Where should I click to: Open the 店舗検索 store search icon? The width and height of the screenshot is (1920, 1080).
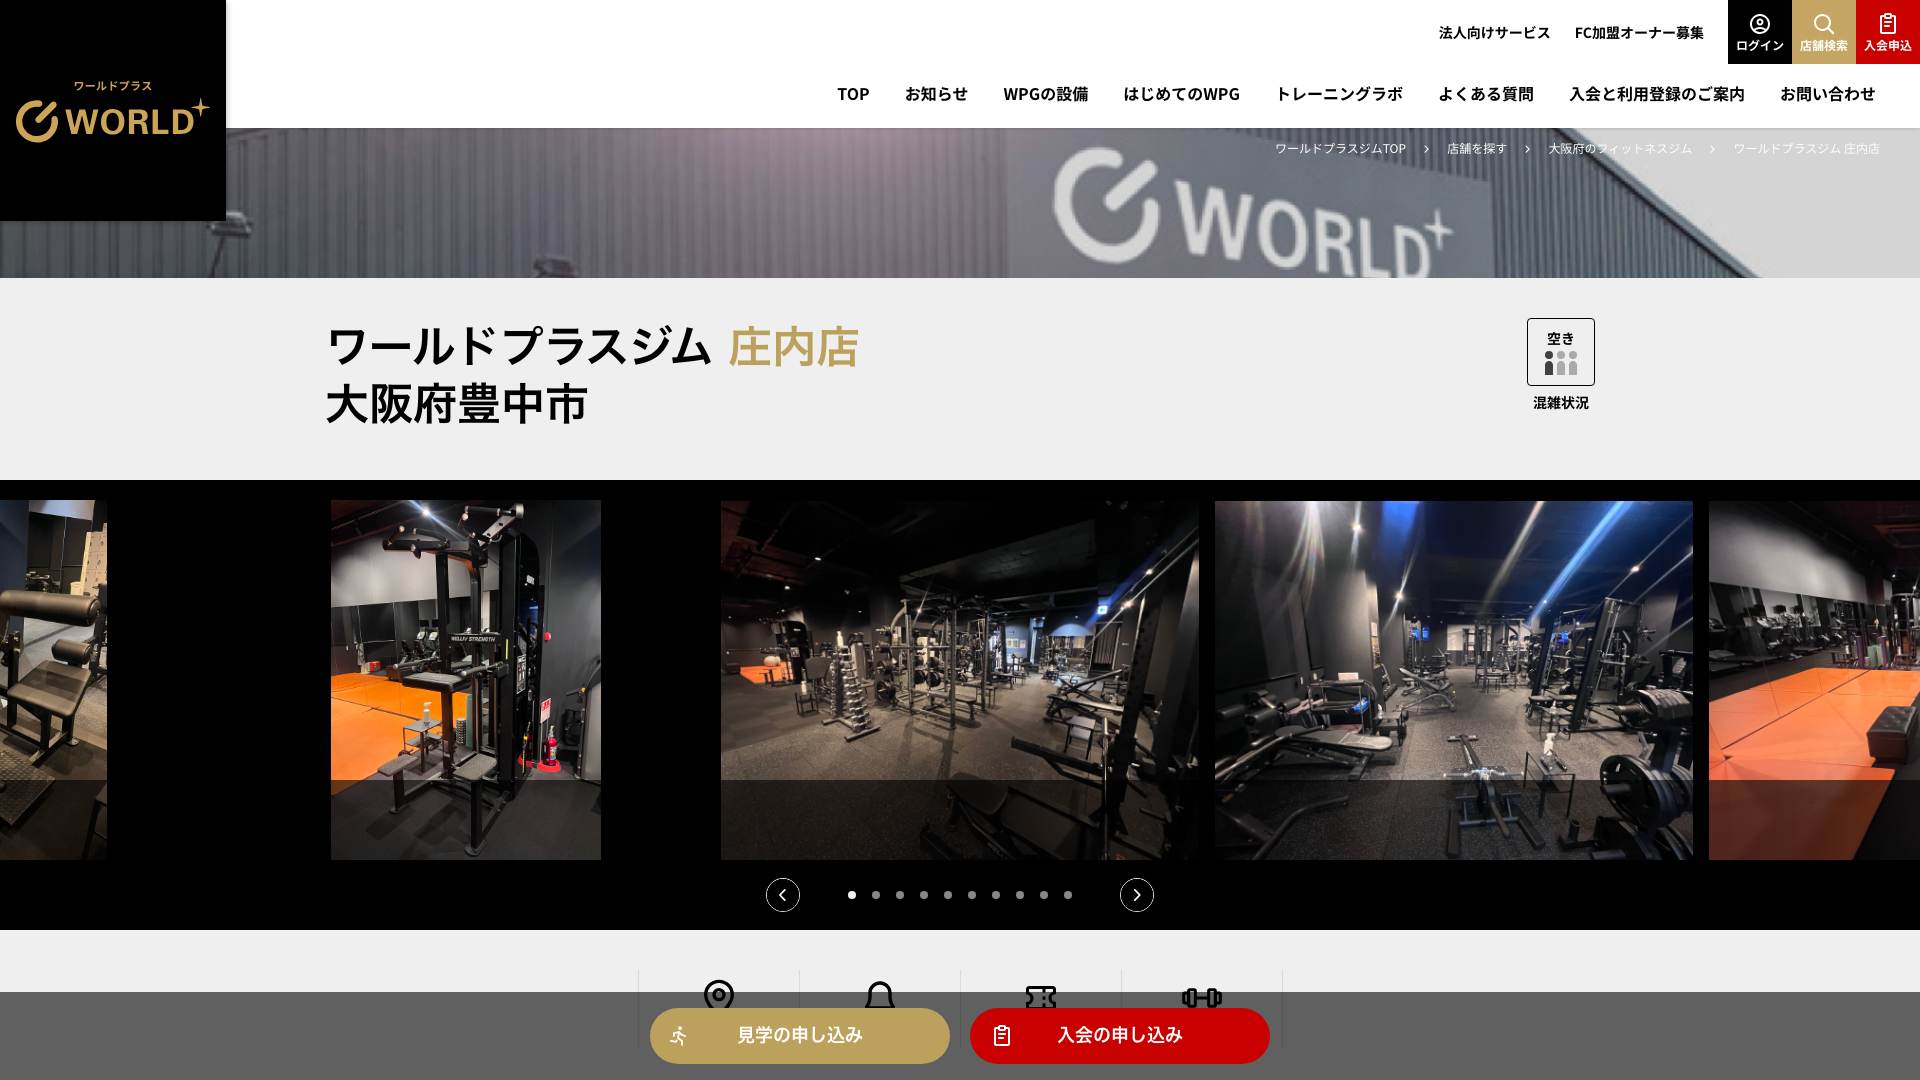tap(1823, 32)
